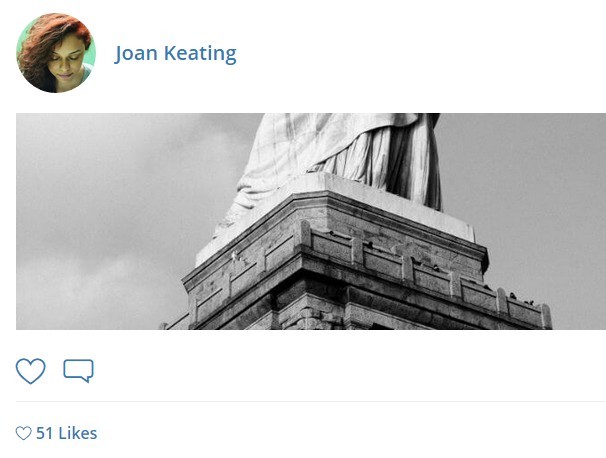Viewport: 606px width, 458px height.
Task: Open Joan Keating's round profile avatar
Action: 56,53
